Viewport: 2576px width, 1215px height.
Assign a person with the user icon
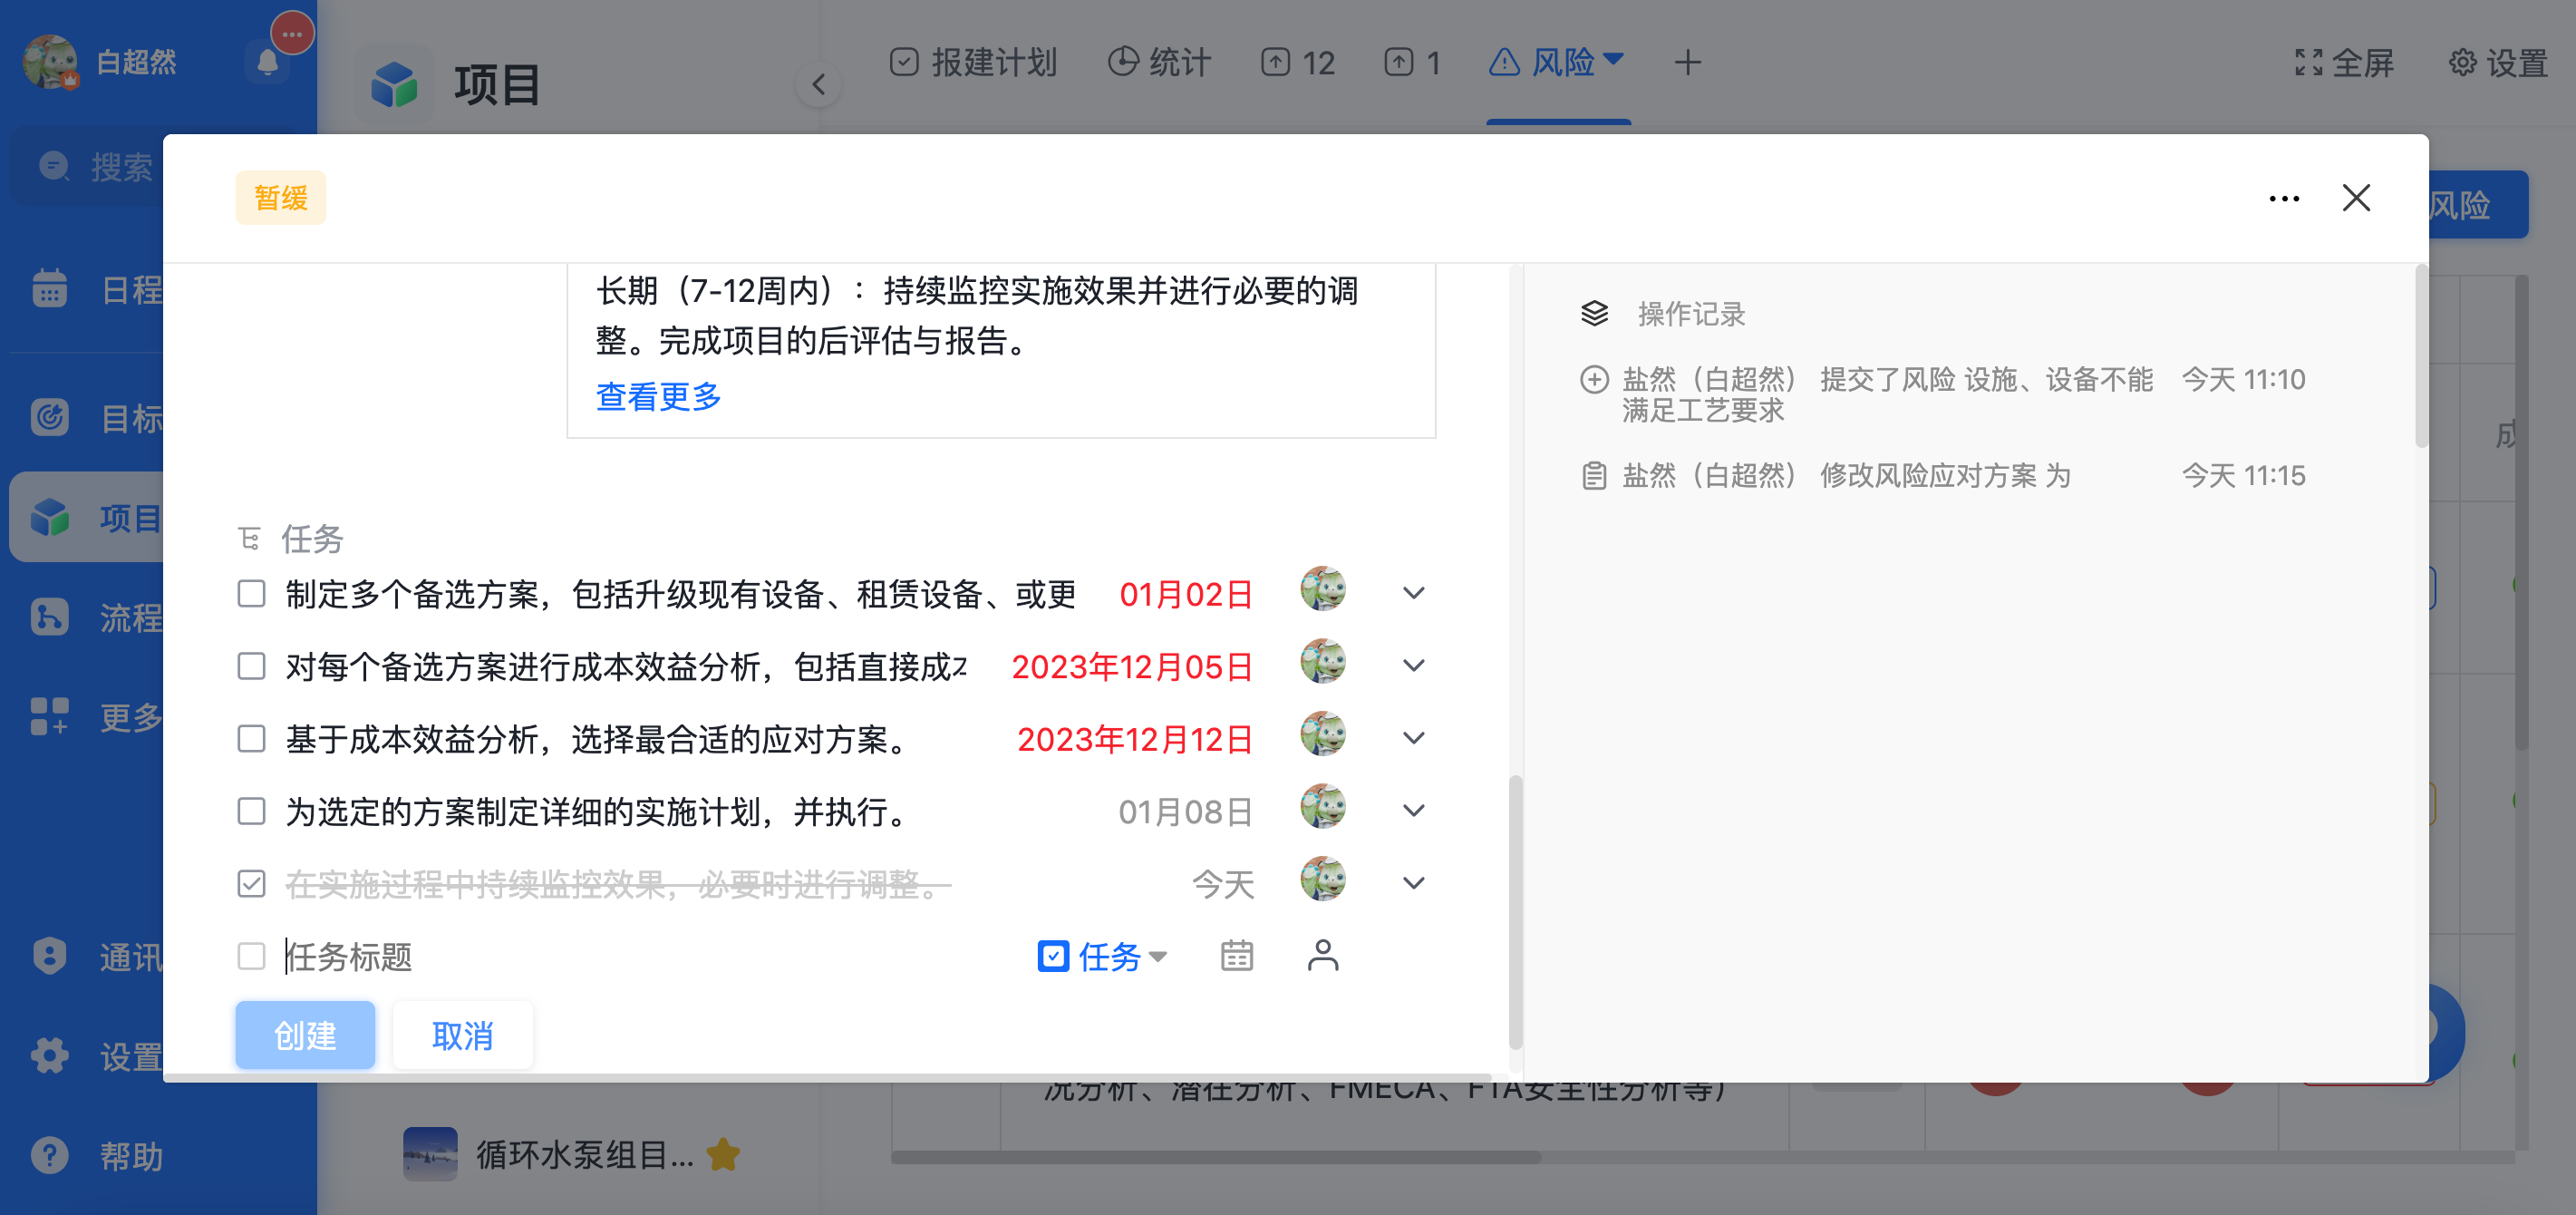[x=1322, y=956]
